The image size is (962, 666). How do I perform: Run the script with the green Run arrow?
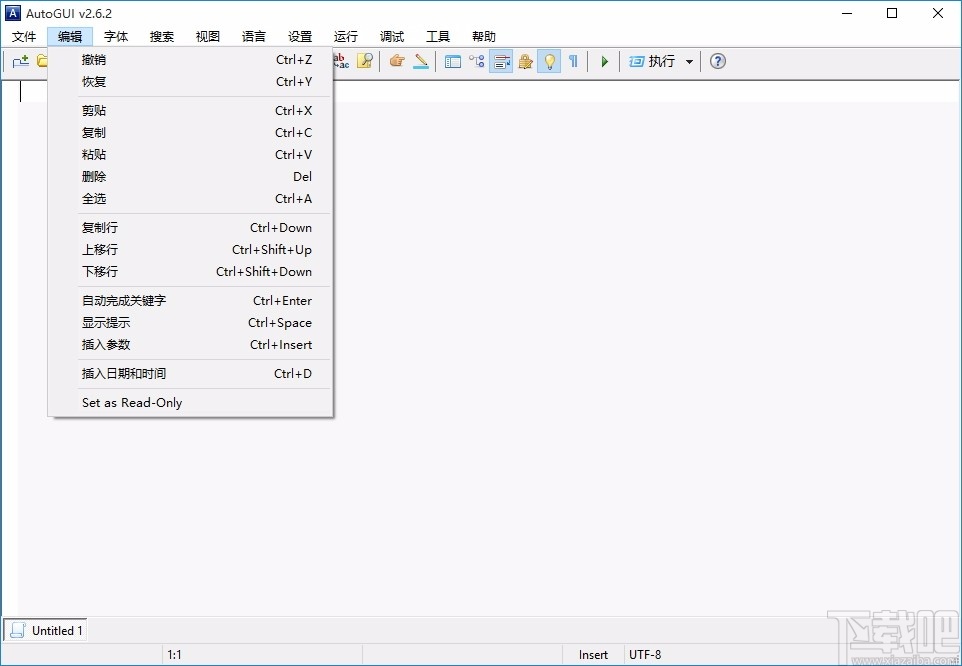(x=604, y=61)
